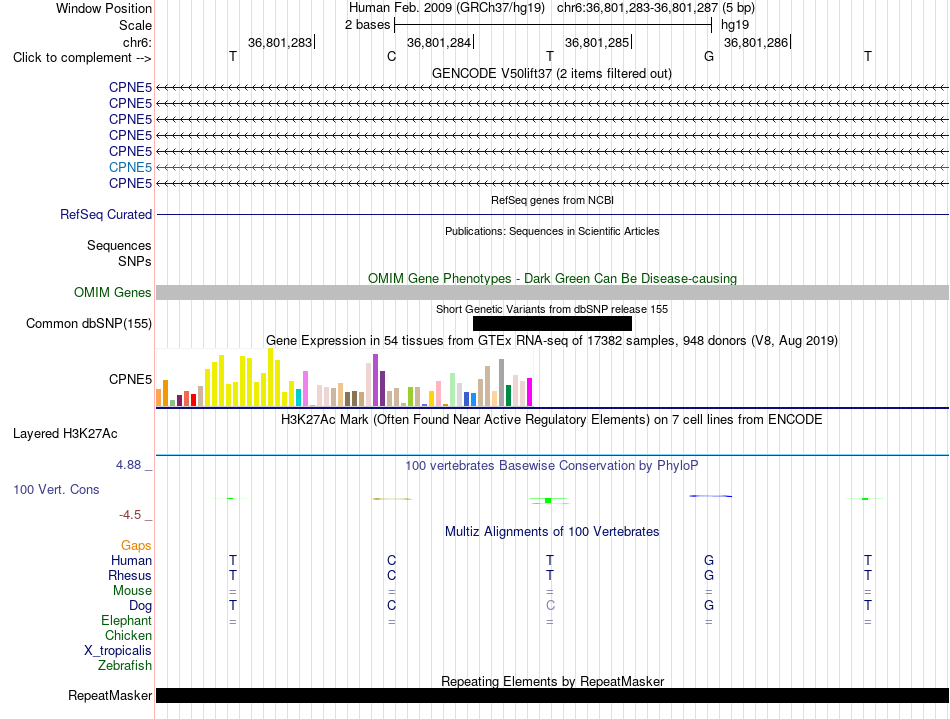
Task: Click the tall purple bar in GTEx chart
Action: click(376, 380)
